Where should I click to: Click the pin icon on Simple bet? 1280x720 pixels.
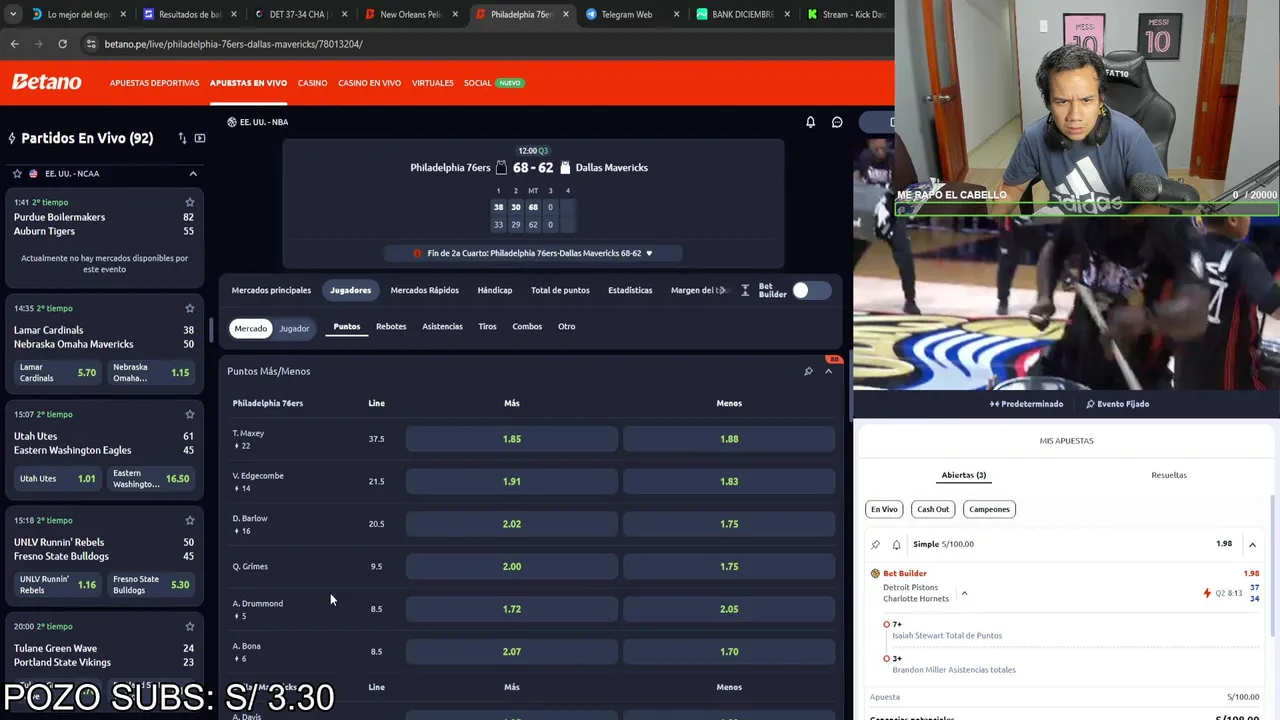coord(875,544)
